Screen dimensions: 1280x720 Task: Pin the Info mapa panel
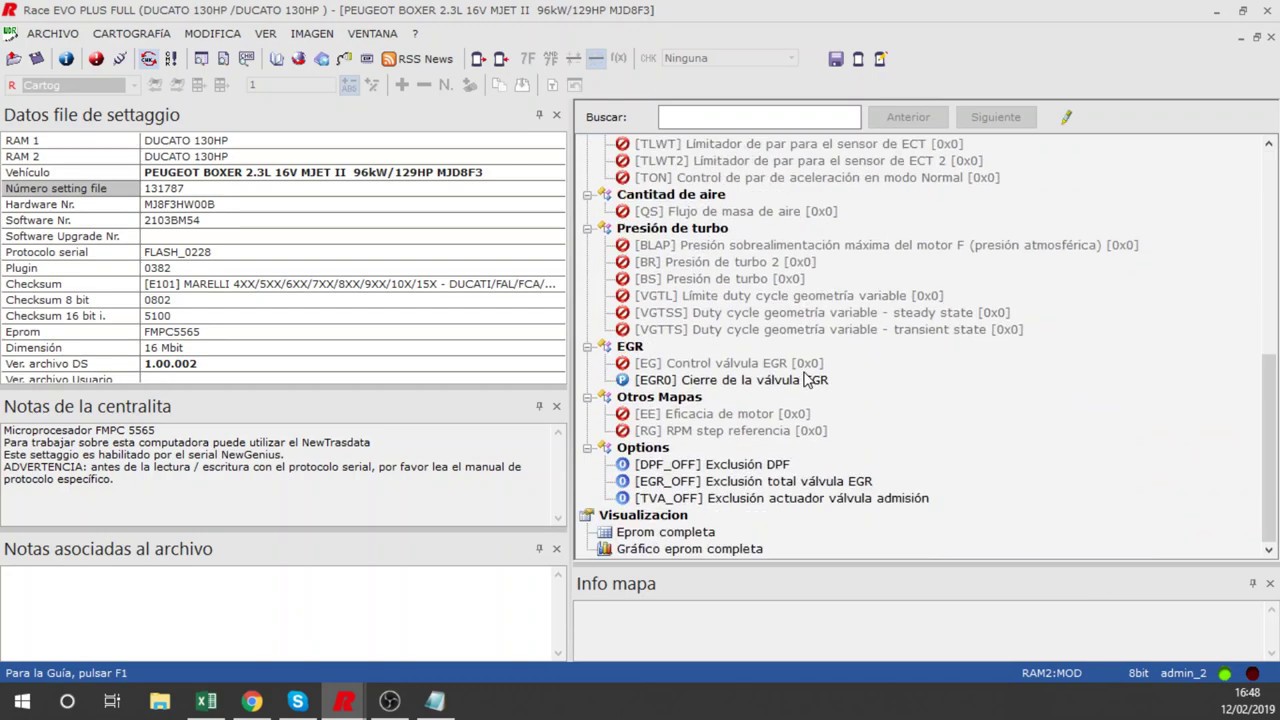click(1252, 583)
